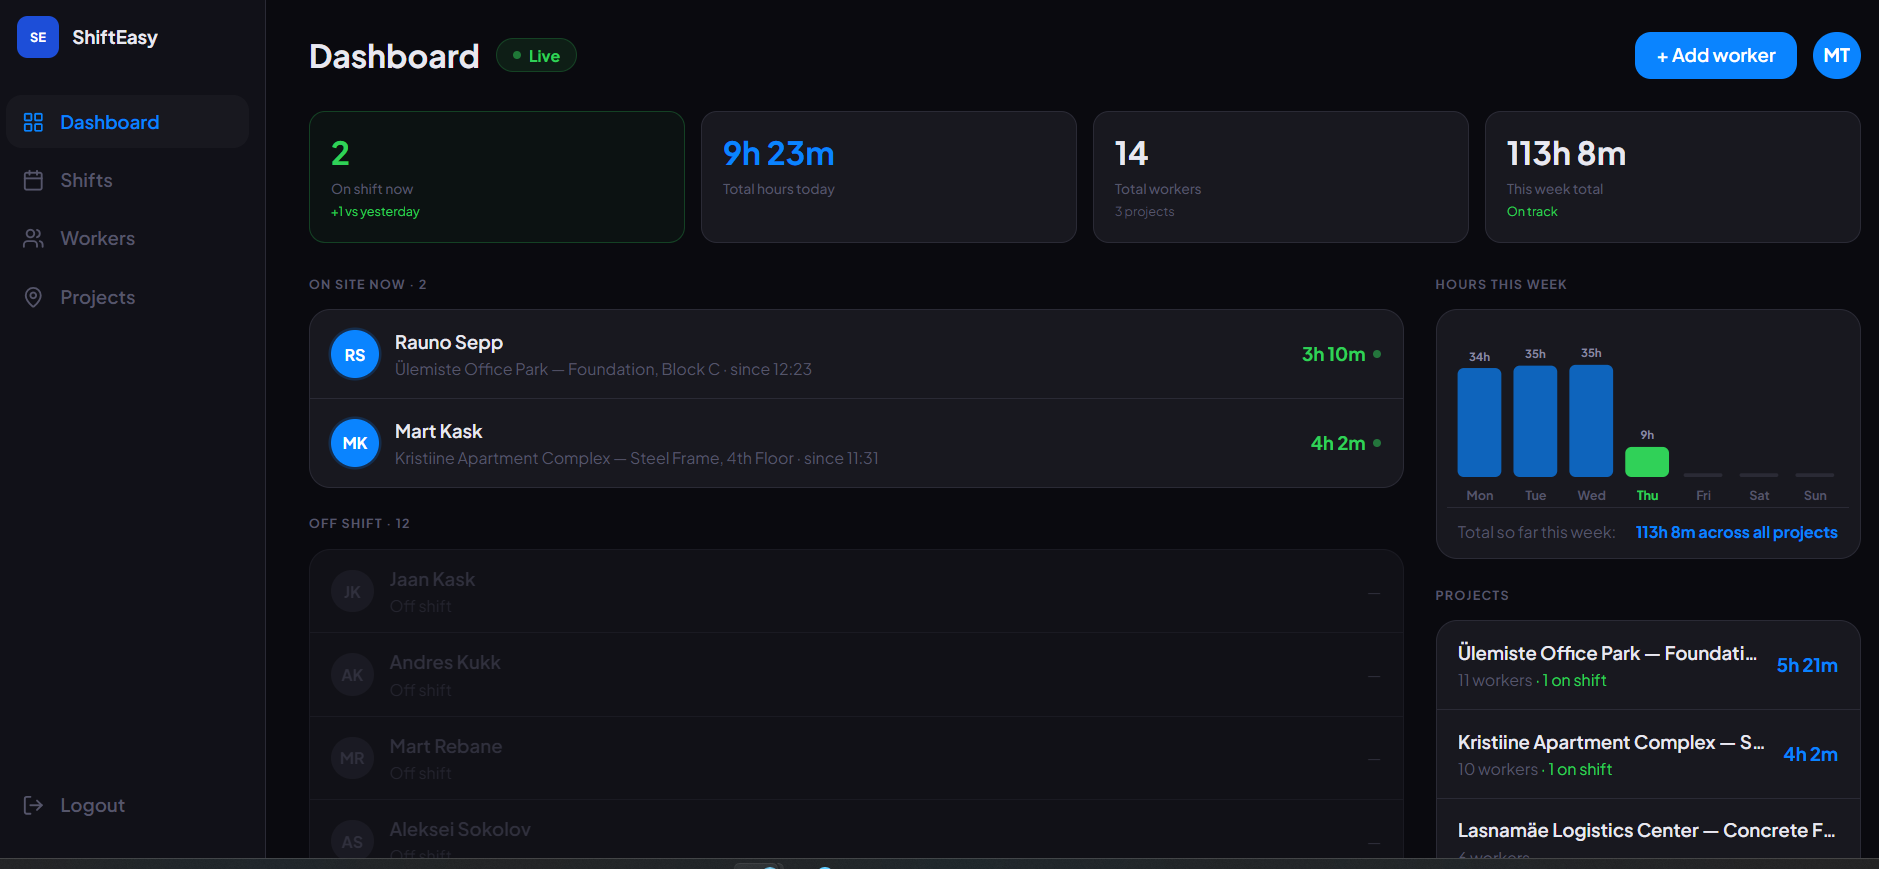Click the Add worker button
Image resolution: width=1879 pixels, height=869 pixels.
pyautogui.click(x=1715, y=55)
